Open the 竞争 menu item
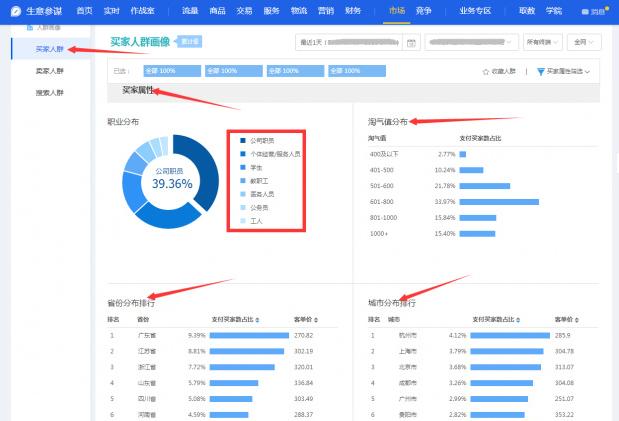Screen dimensions: 619x421 [x=424, y=11]
